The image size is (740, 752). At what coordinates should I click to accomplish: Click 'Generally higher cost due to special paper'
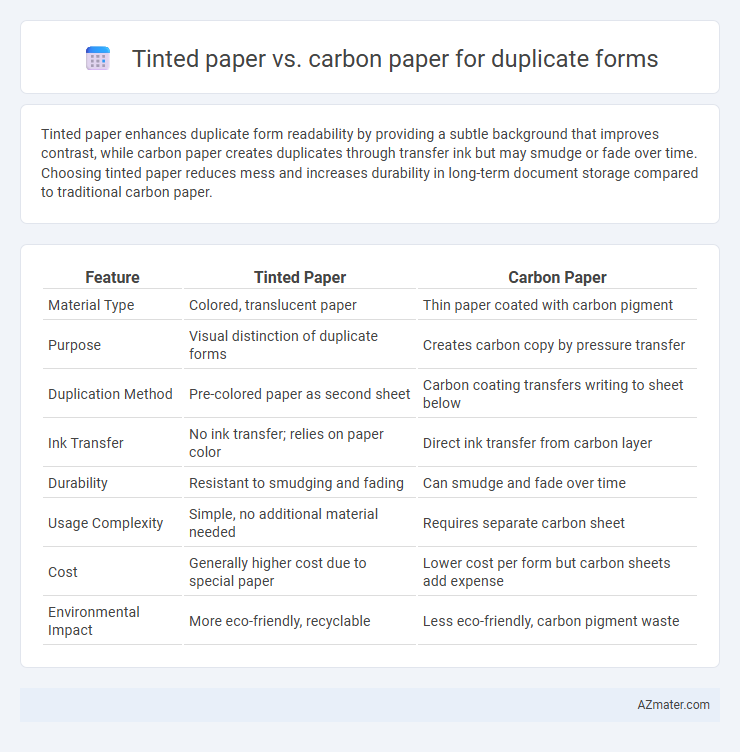278,572
